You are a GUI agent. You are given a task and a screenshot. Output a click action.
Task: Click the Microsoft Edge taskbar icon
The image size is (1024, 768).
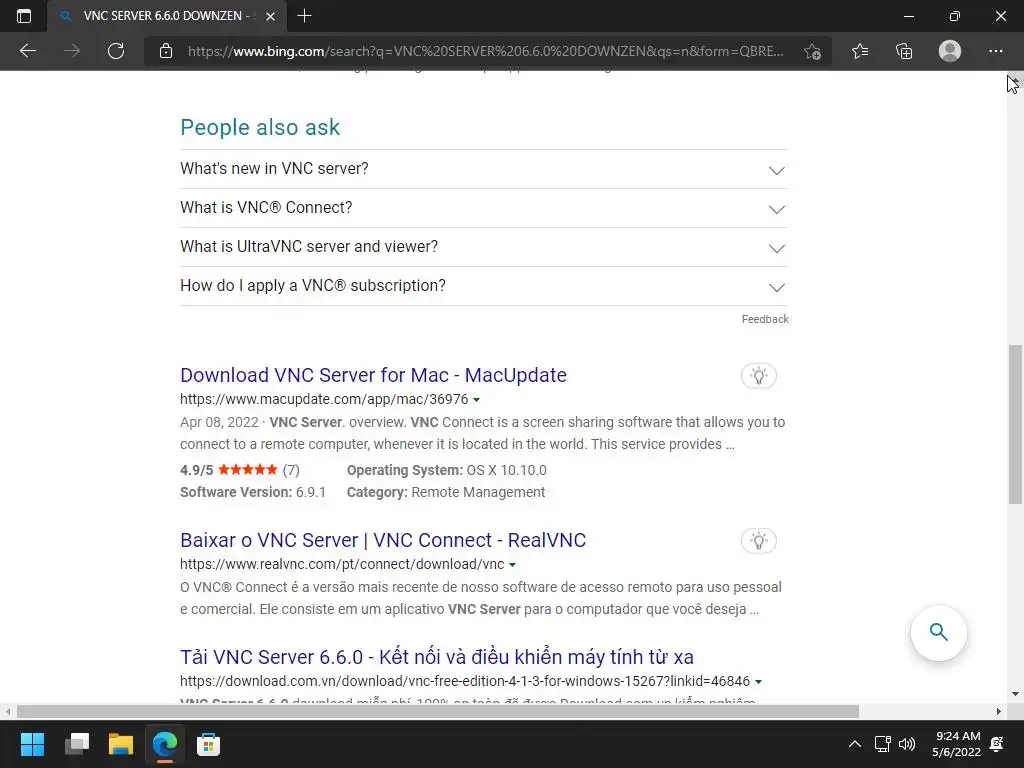(165, 744)
